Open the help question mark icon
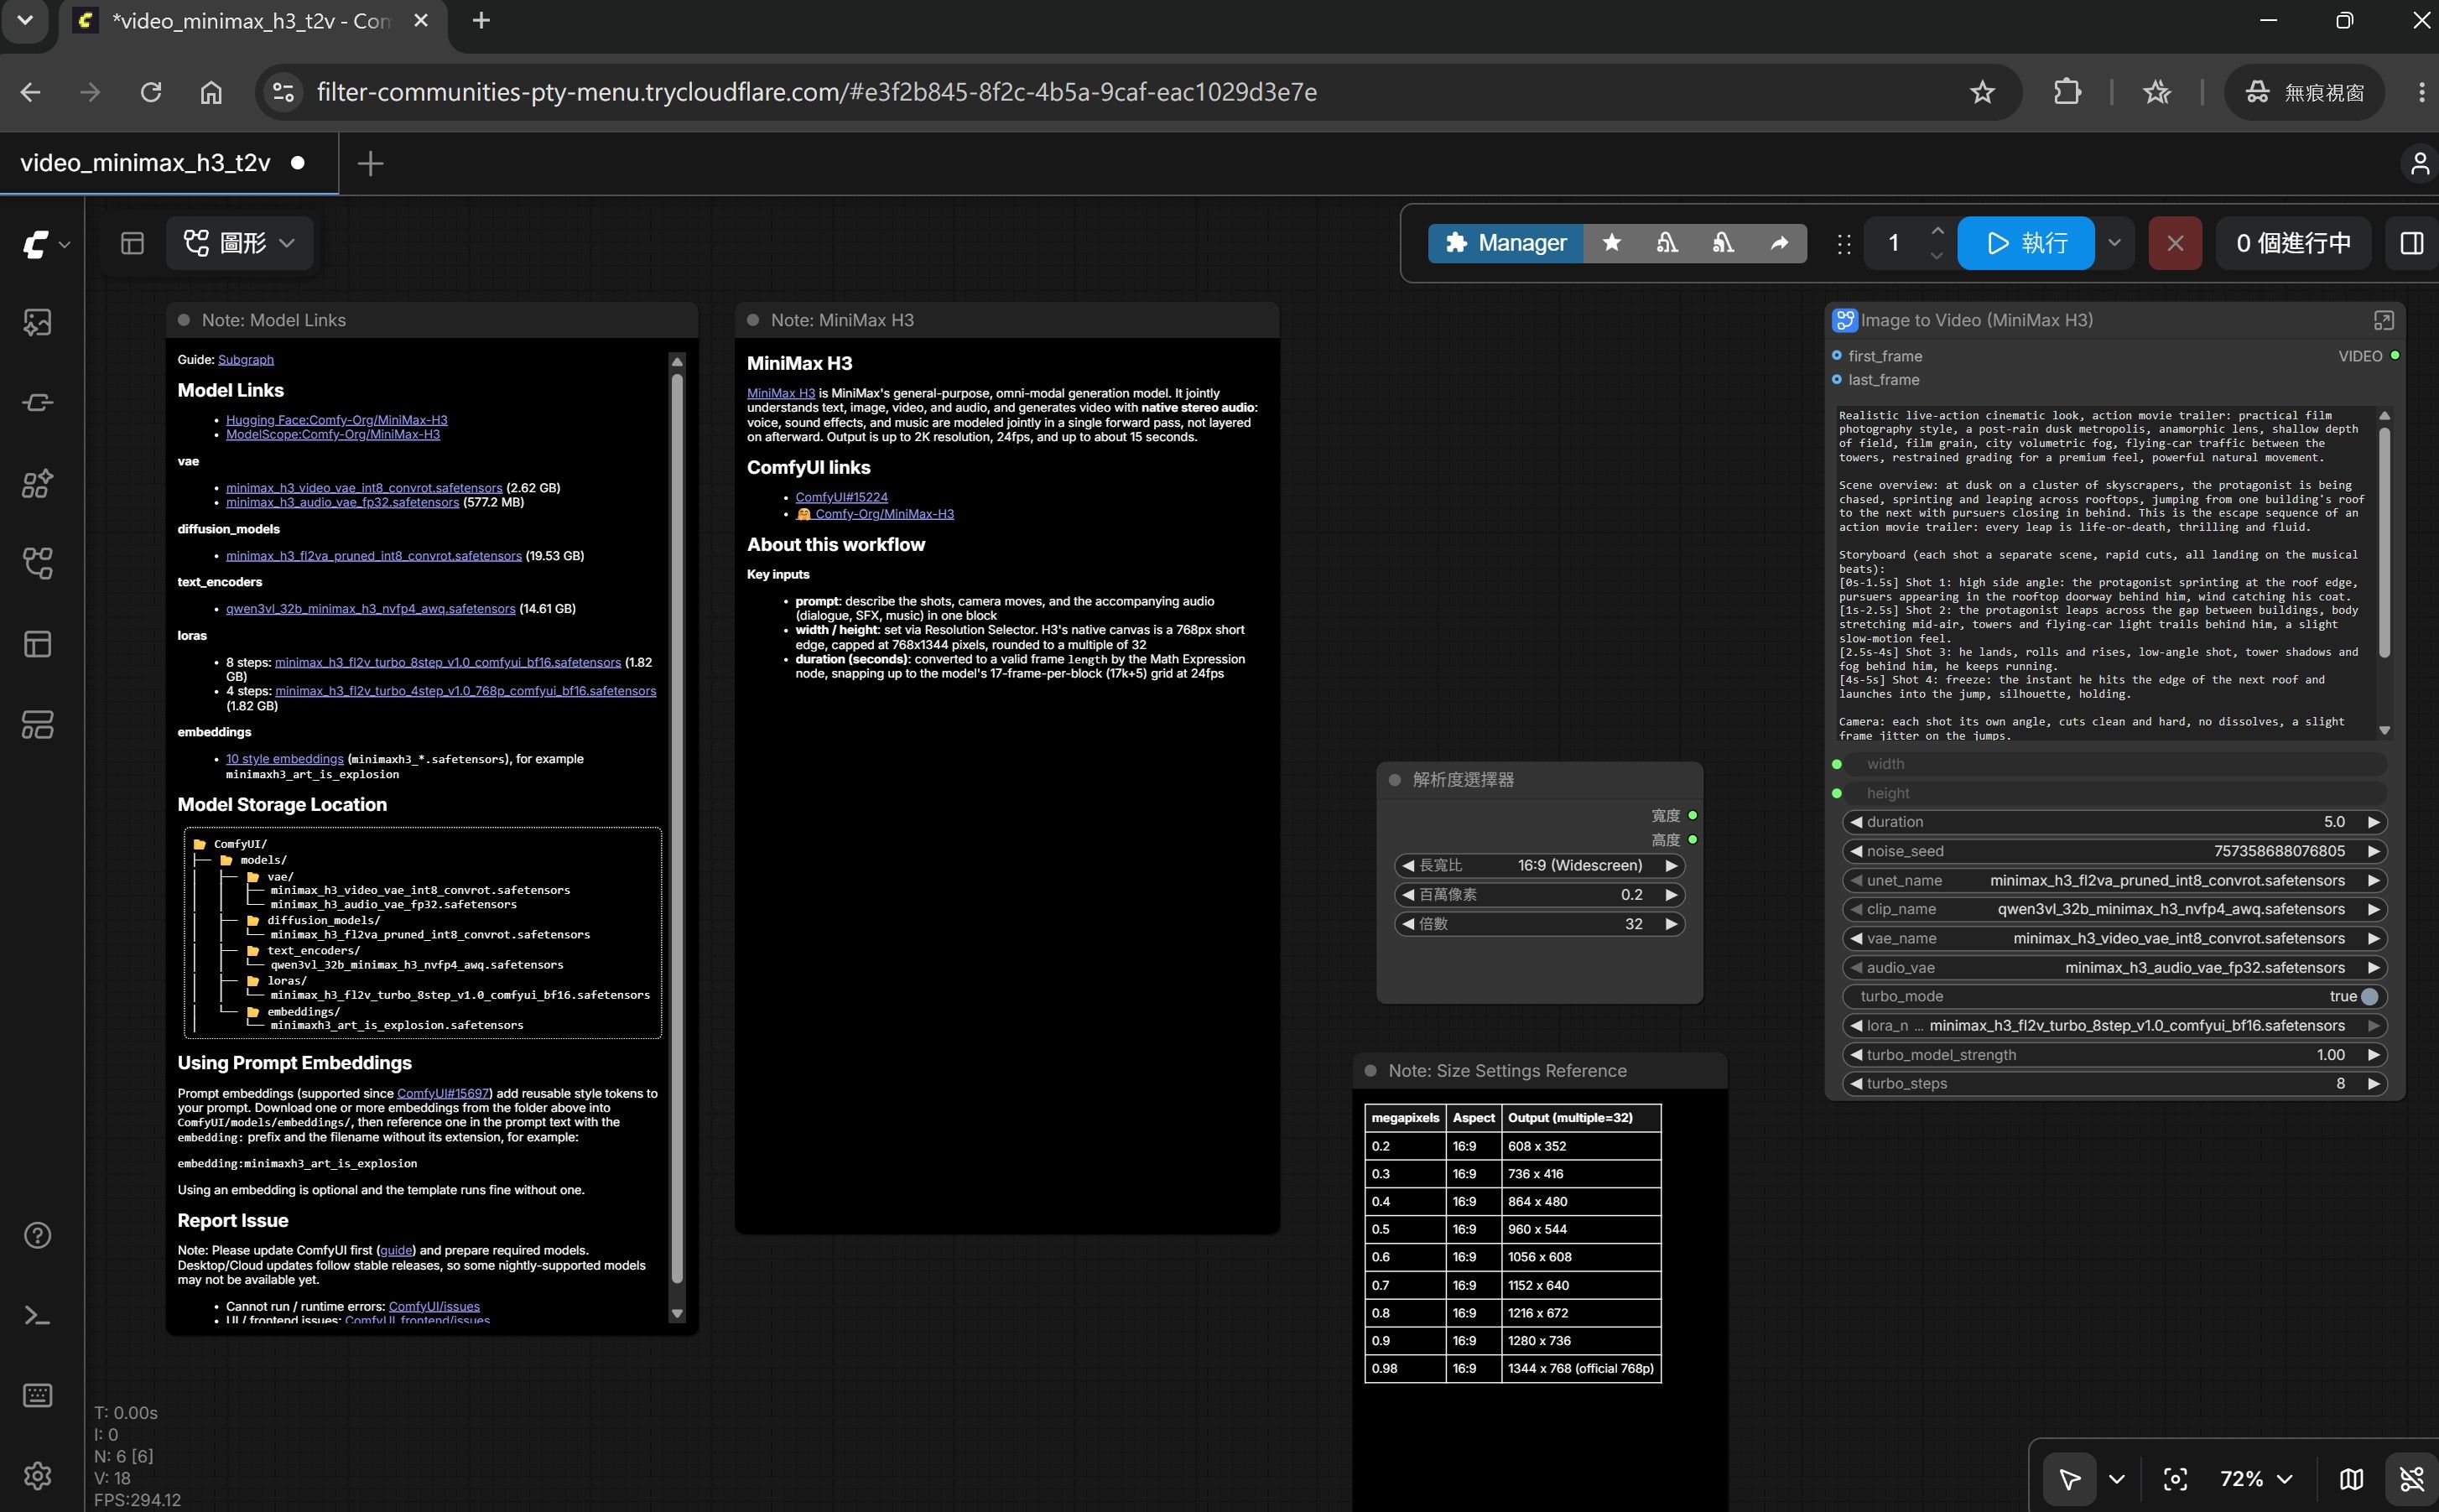Screen dimensions: 2439x1512 38,1235
